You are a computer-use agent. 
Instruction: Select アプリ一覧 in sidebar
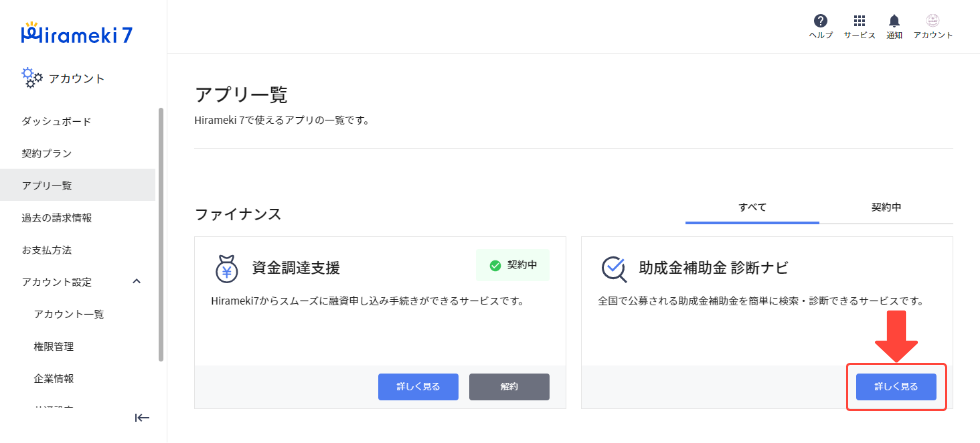pos(78,185)
